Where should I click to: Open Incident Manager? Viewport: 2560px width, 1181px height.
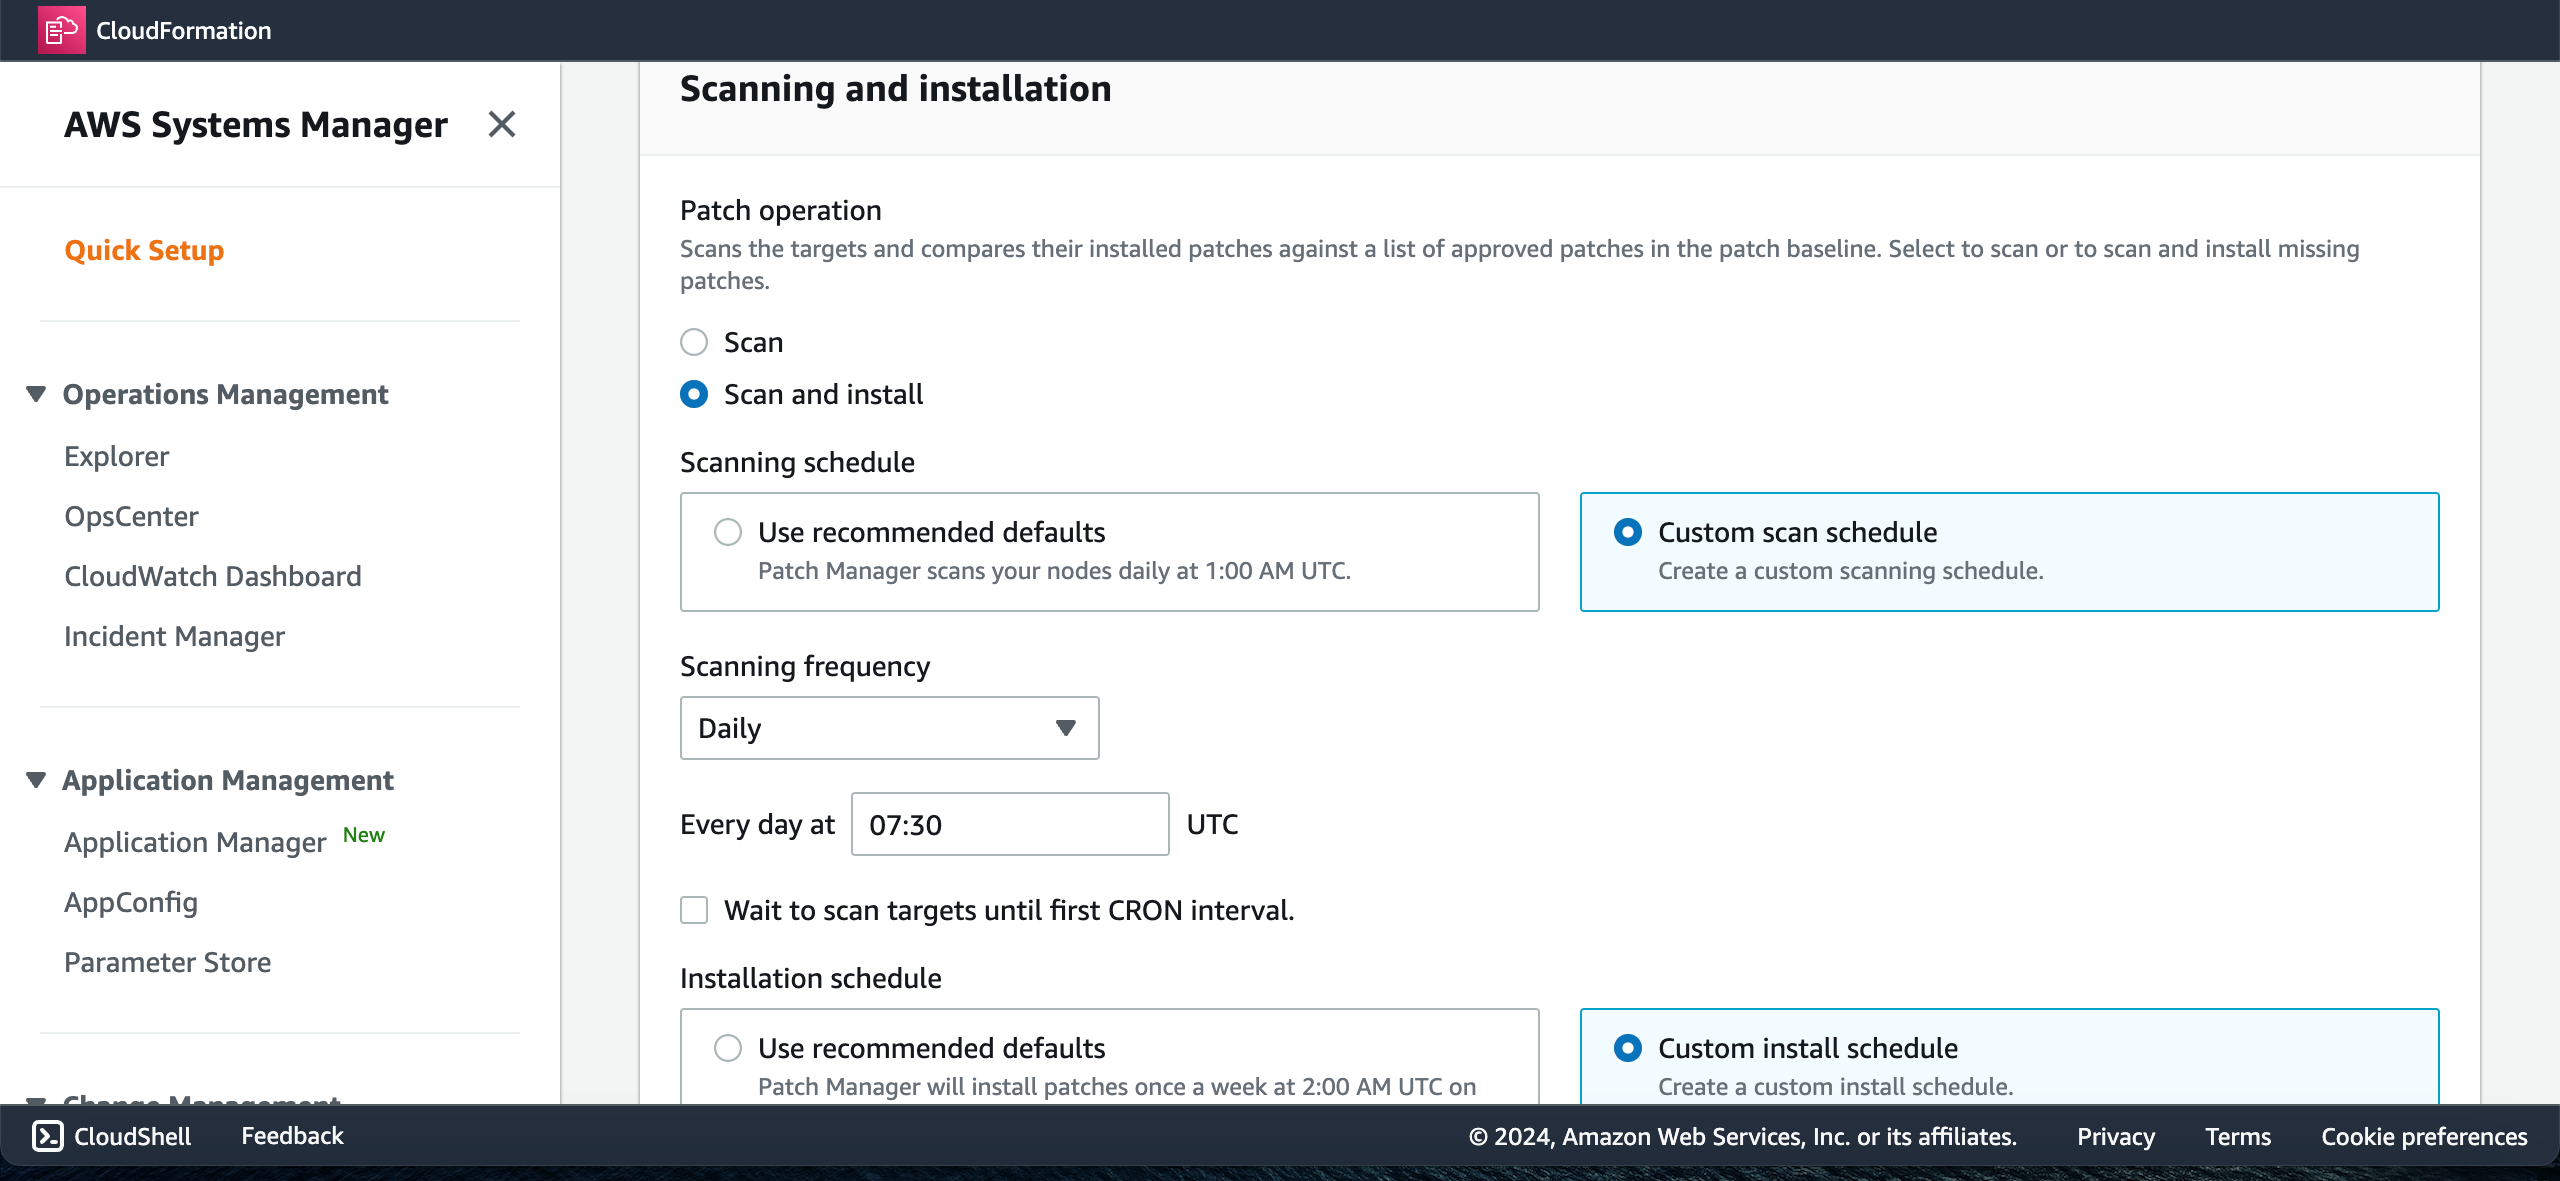[174, 636]
